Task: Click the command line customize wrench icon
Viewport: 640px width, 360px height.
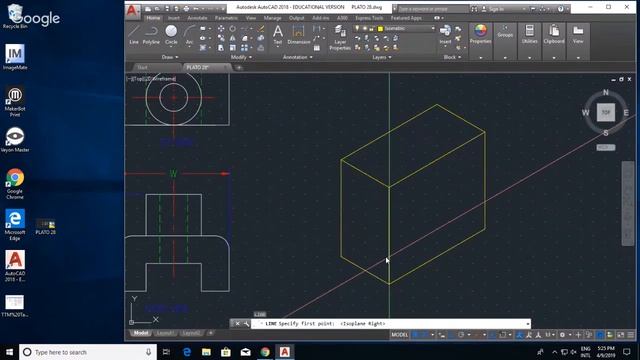Action: 246,324
